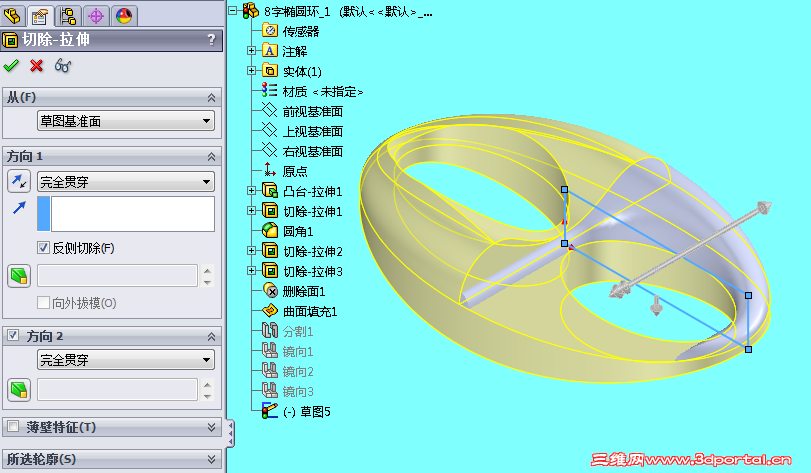Click the 方向 1 draft angle field
Screen dimensions: 811x473
point(117,276)
